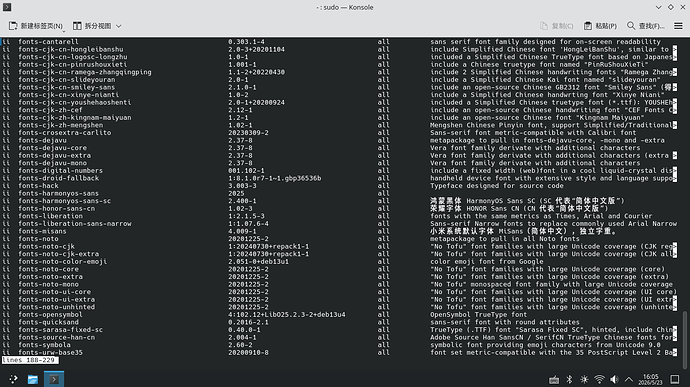The width and height of the screenshot is (690, 387).
Task: Click the 'OpenSymbol TrueType font' description
Action: pyautogui.click(x=478, y=315)
